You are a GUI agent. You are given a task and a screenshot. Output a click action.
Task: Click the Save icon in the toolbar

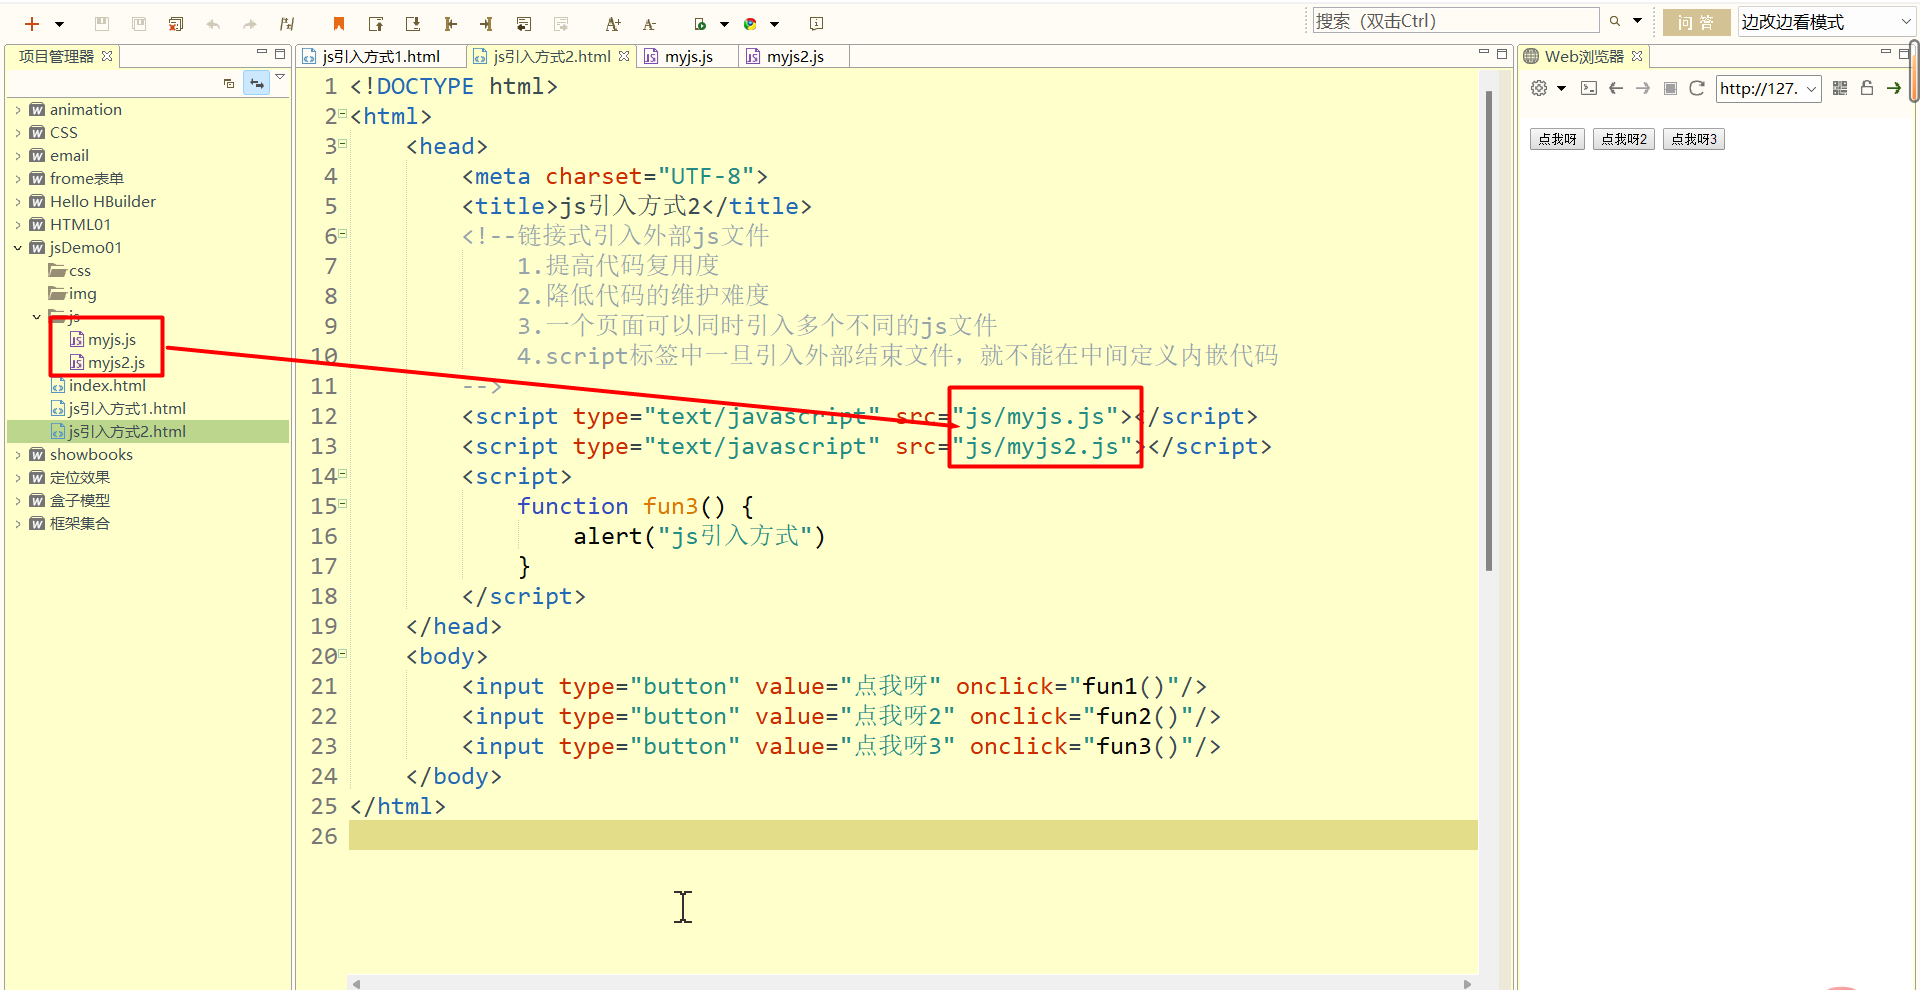pos(101,24)
